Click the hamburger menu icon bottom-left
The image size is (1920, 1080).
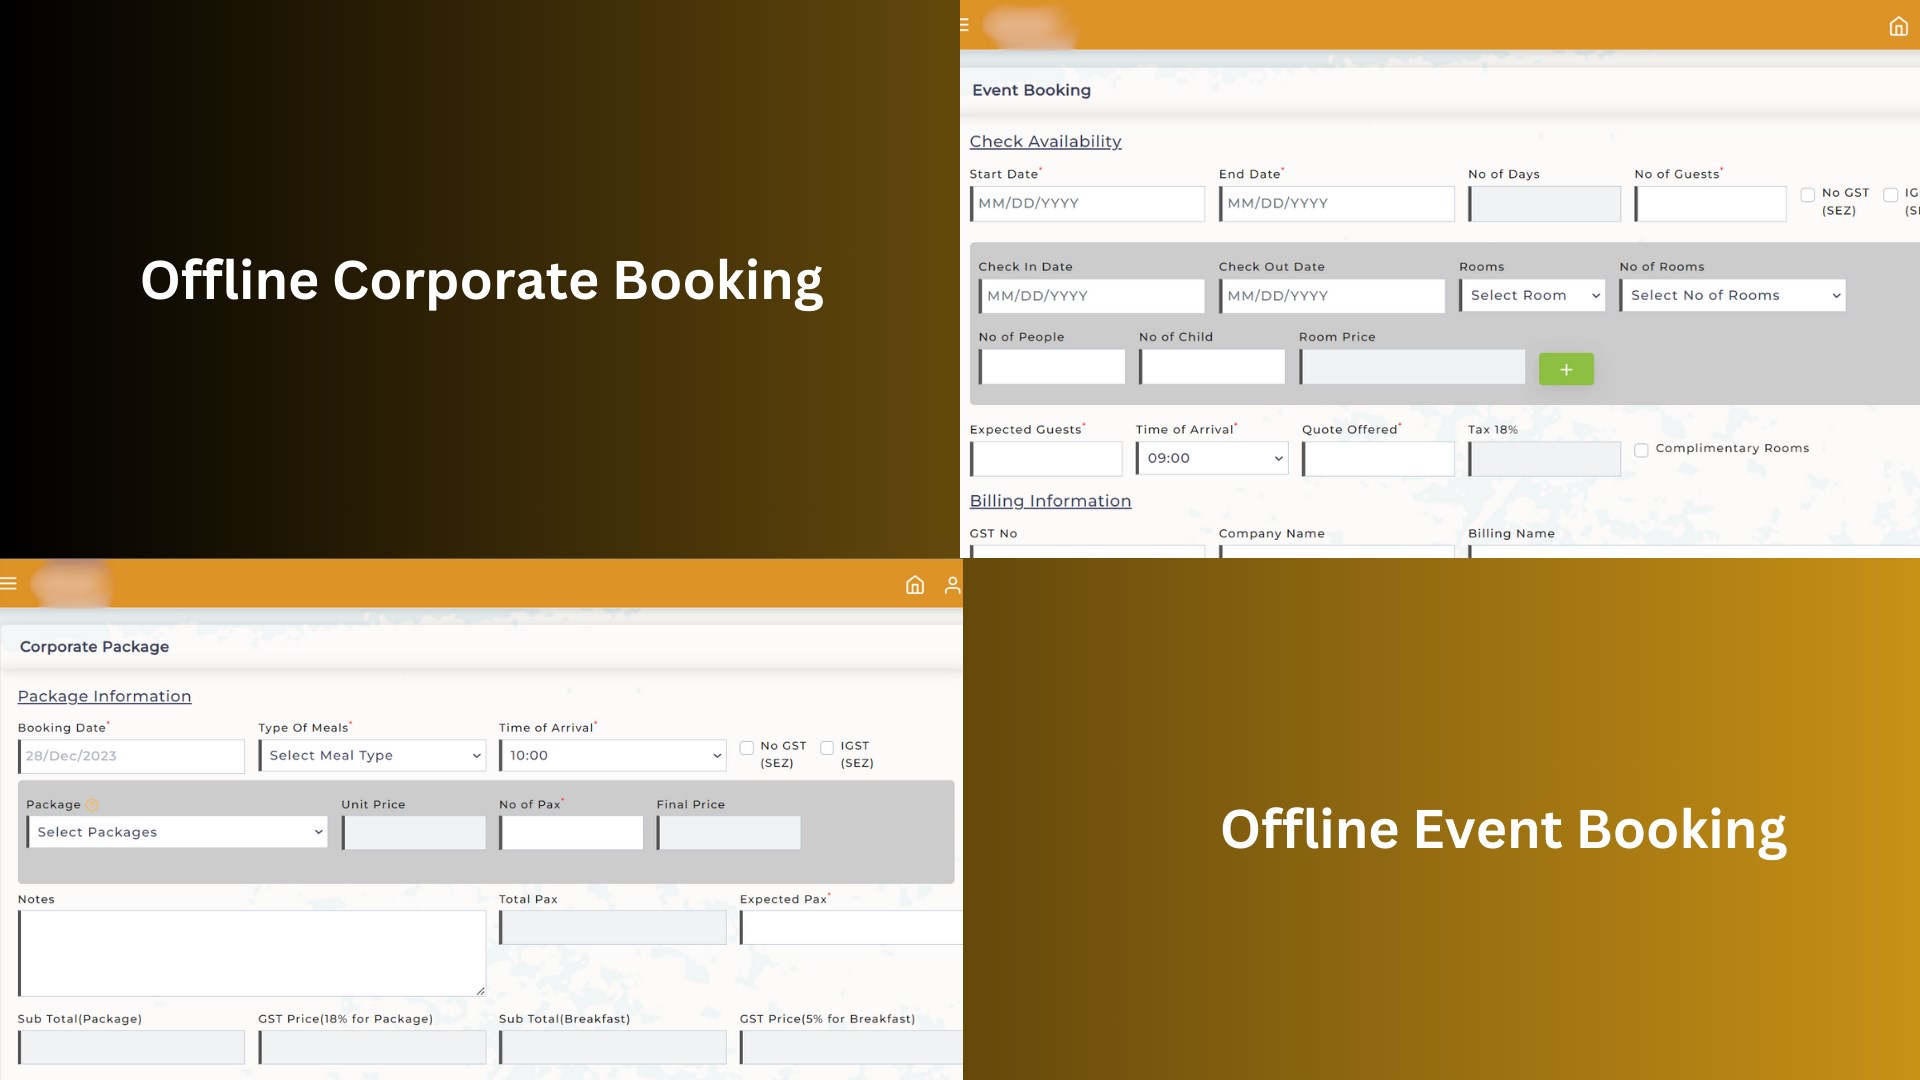pos(7,583)
